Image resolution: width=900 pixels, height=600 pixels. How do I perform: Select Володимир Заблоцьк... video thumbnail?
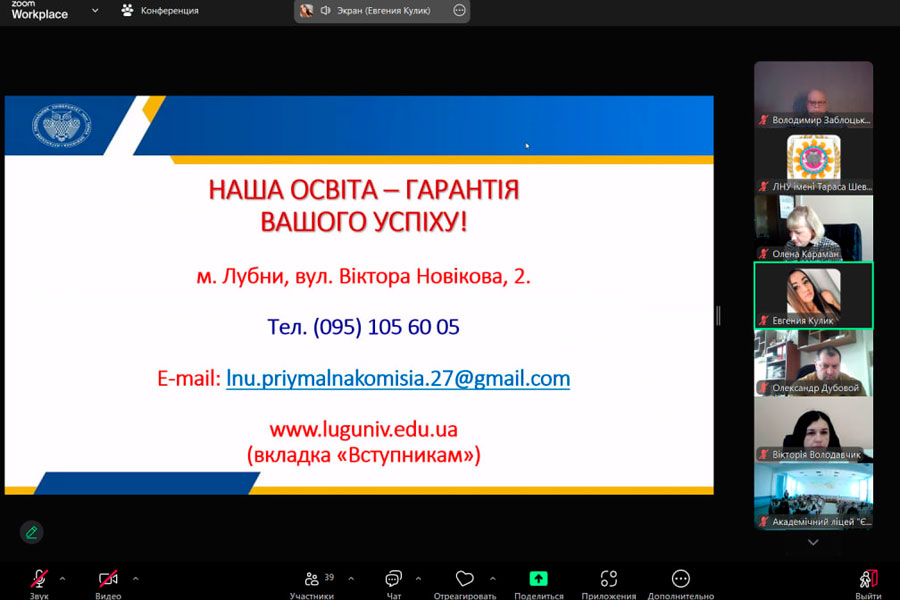coord(813,95)
